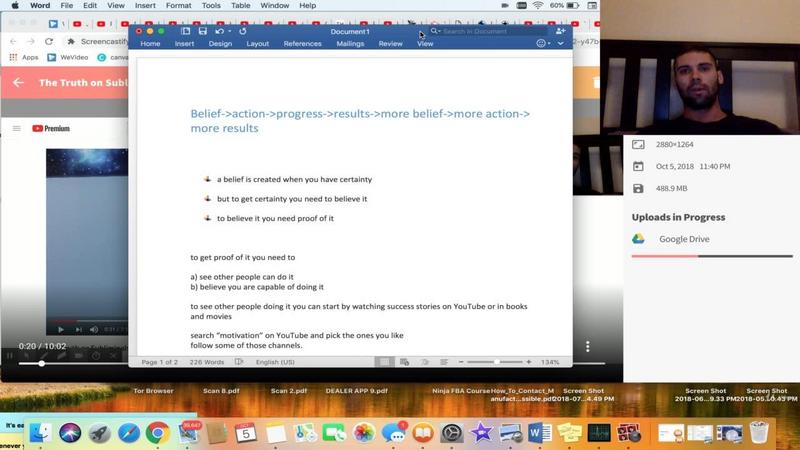Click the heading text starting with Belief->action
800x450 pixels.
360,121
